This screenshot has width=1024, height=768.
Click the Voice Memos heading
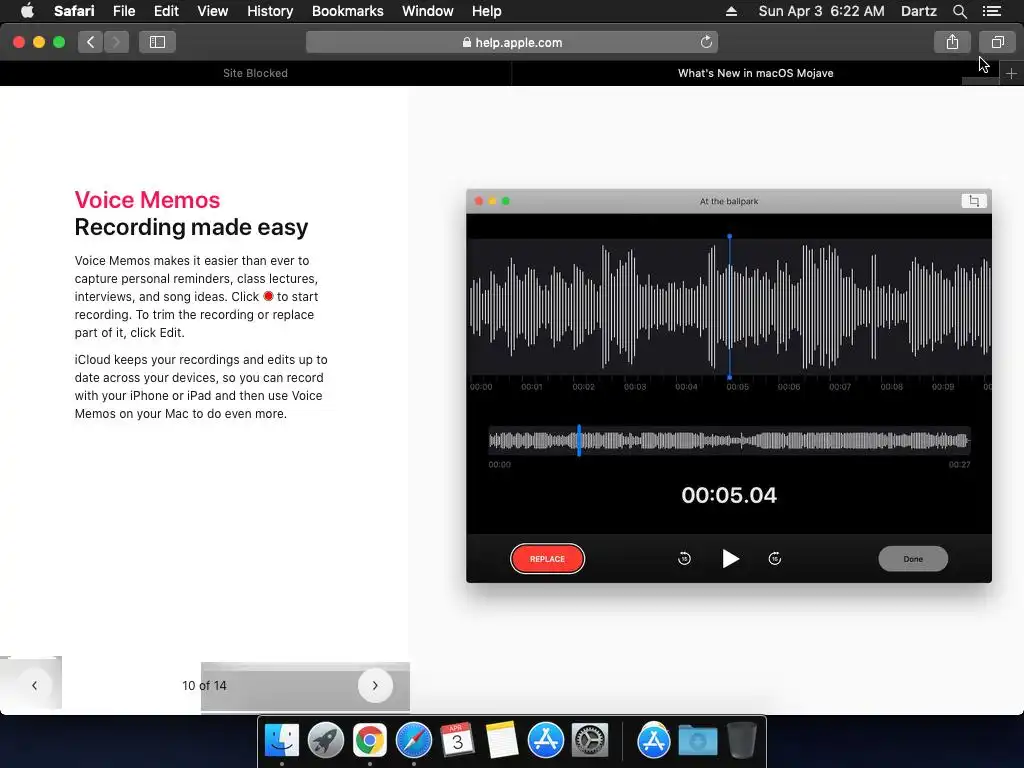(147, 200)
